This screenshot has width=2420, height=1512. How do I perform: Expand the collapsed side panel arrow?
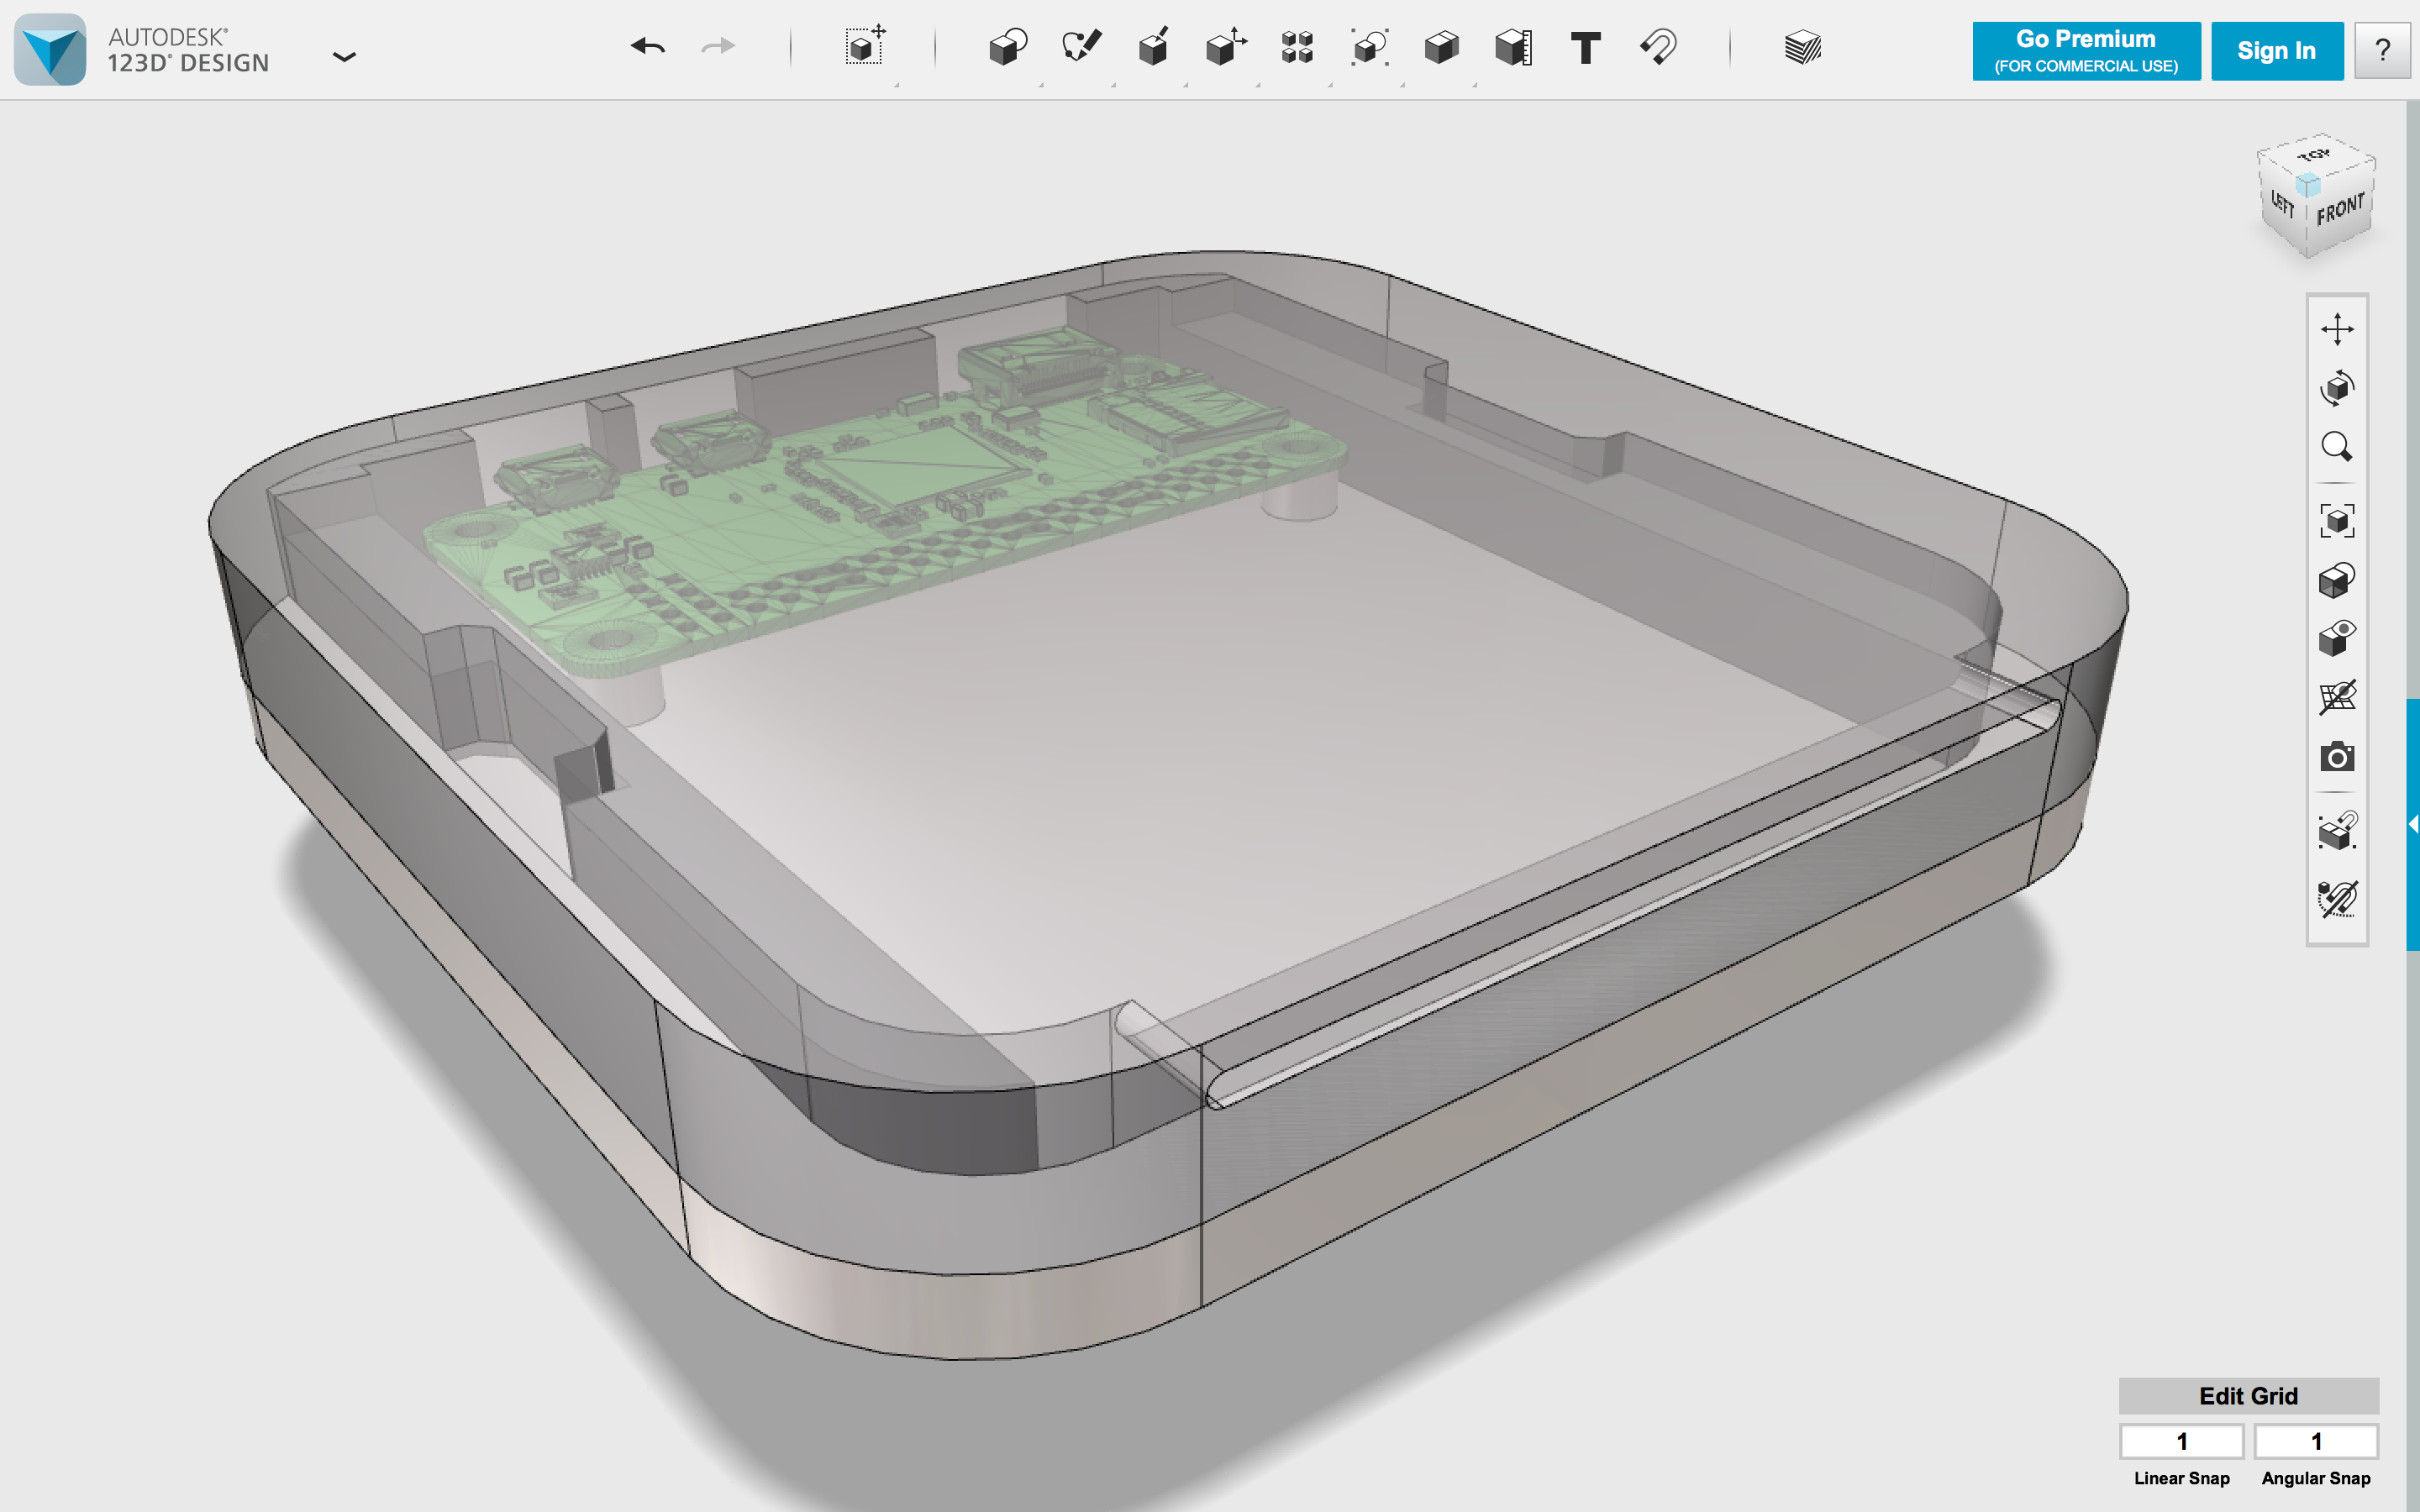tap(2413, 824)
